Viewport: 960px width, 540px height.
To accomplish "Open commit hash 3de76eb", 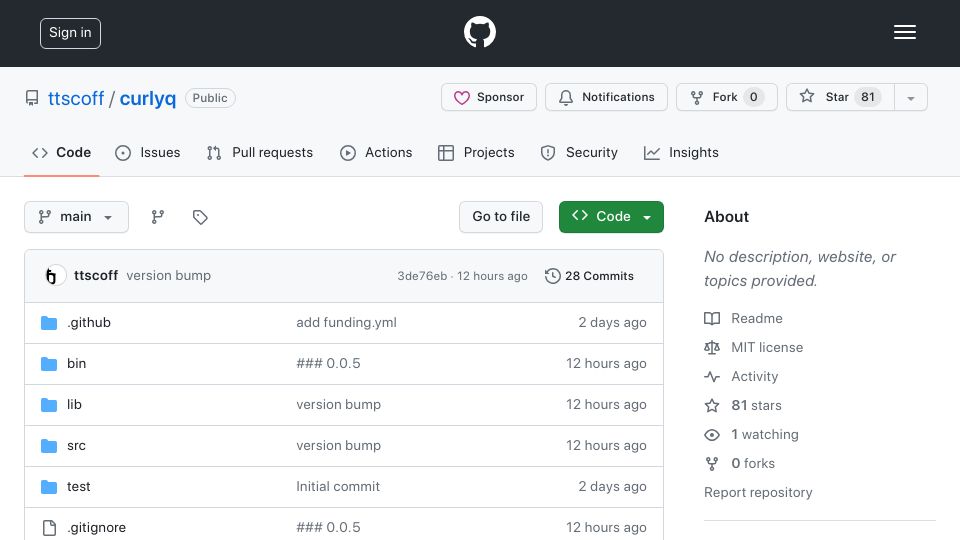I will click(422, 276).
